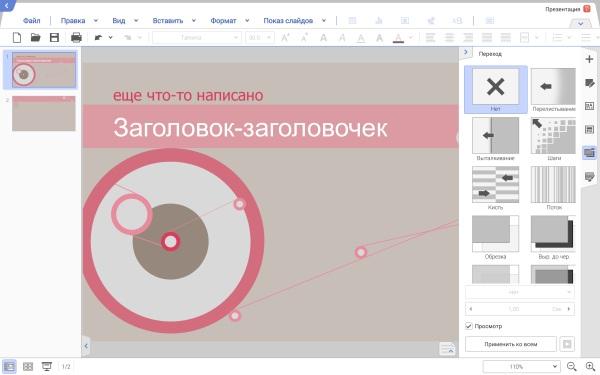Start presenter mode with the screen icon

(47, 367)
